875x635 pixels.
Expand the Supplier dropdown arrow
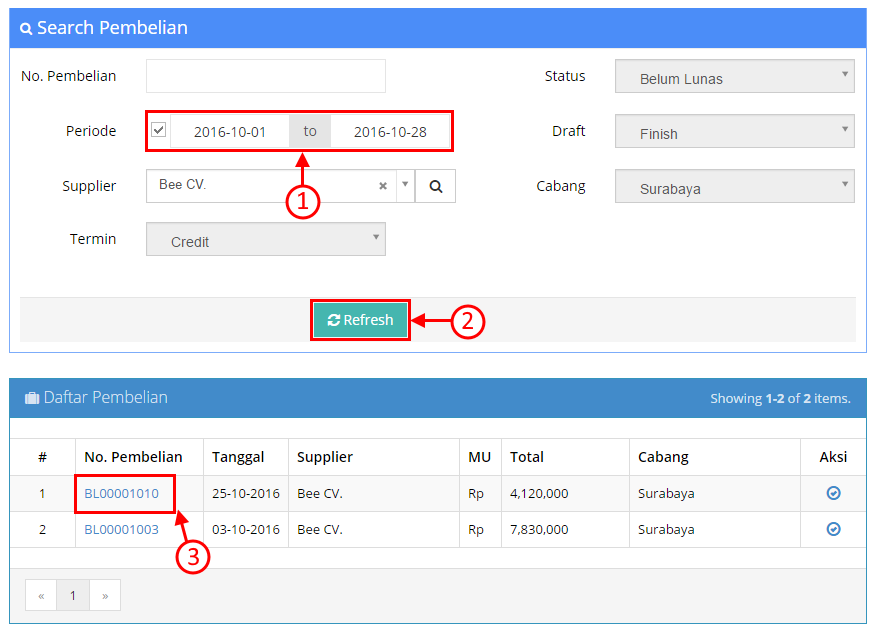405,185
